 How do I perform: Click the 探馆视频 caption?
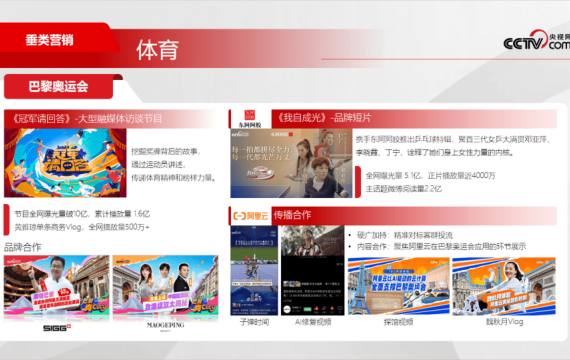[x=398, y=322]
